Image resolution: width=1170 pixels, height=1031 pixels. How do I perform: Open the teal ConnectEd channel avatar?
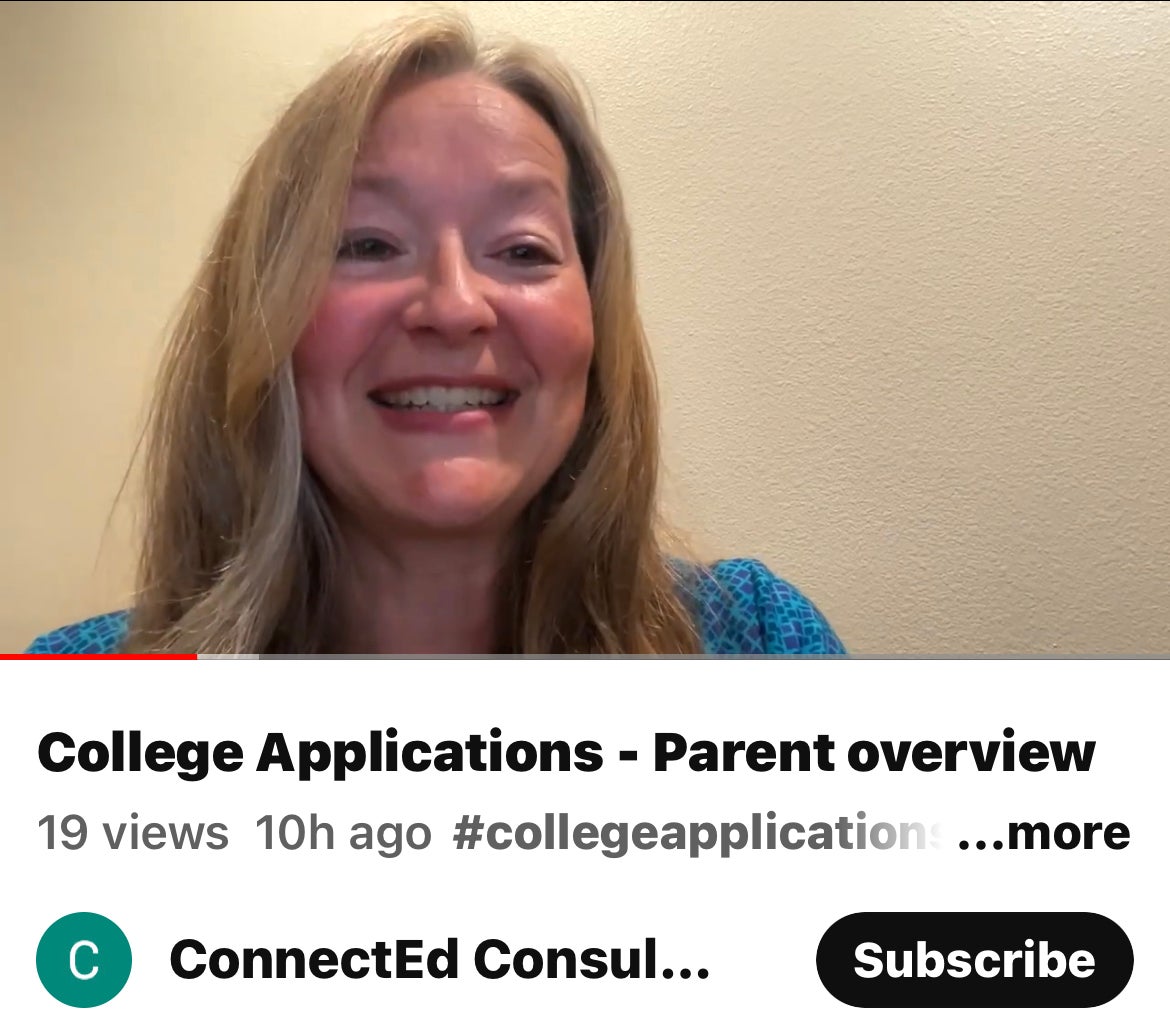click(84, 959)
